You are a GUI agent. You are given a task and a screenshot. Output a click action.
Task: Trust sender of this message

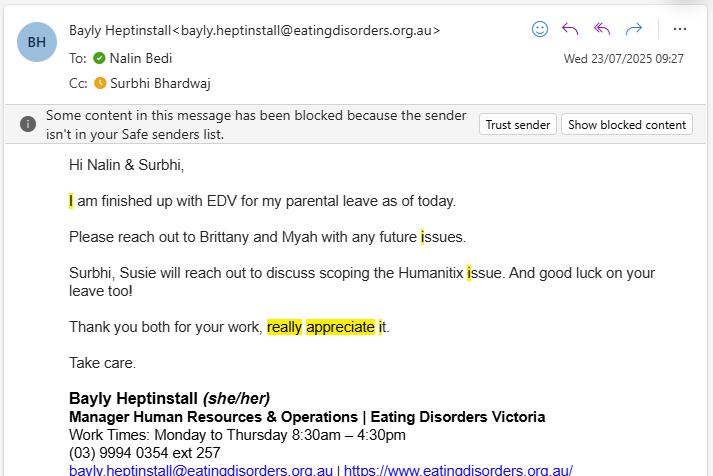(517, 124)
